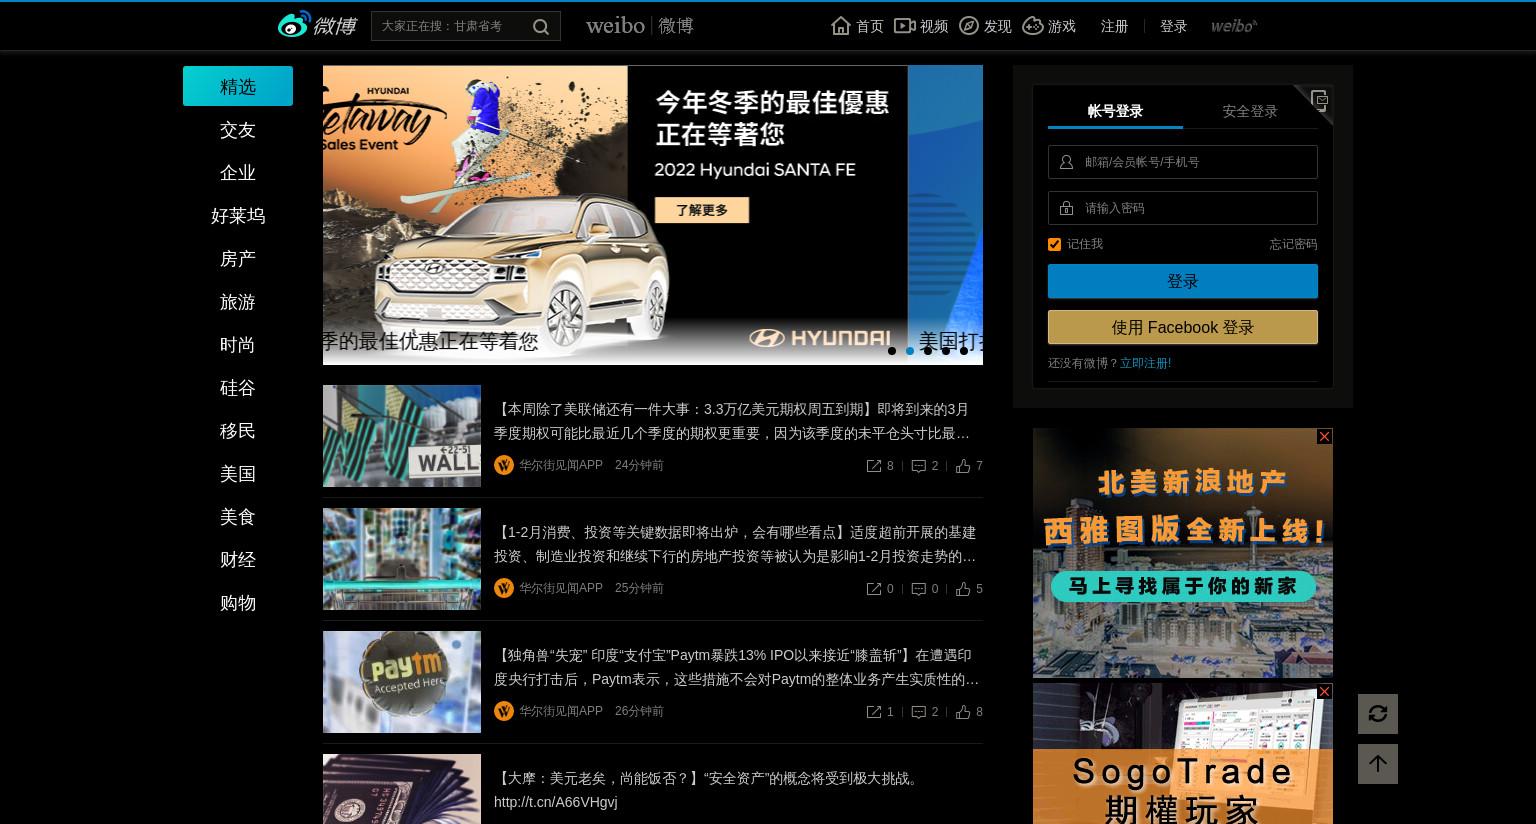Click share icon on 3.3万亿美元期权 post
The image size is (1536, 824).
coord(874,466)
